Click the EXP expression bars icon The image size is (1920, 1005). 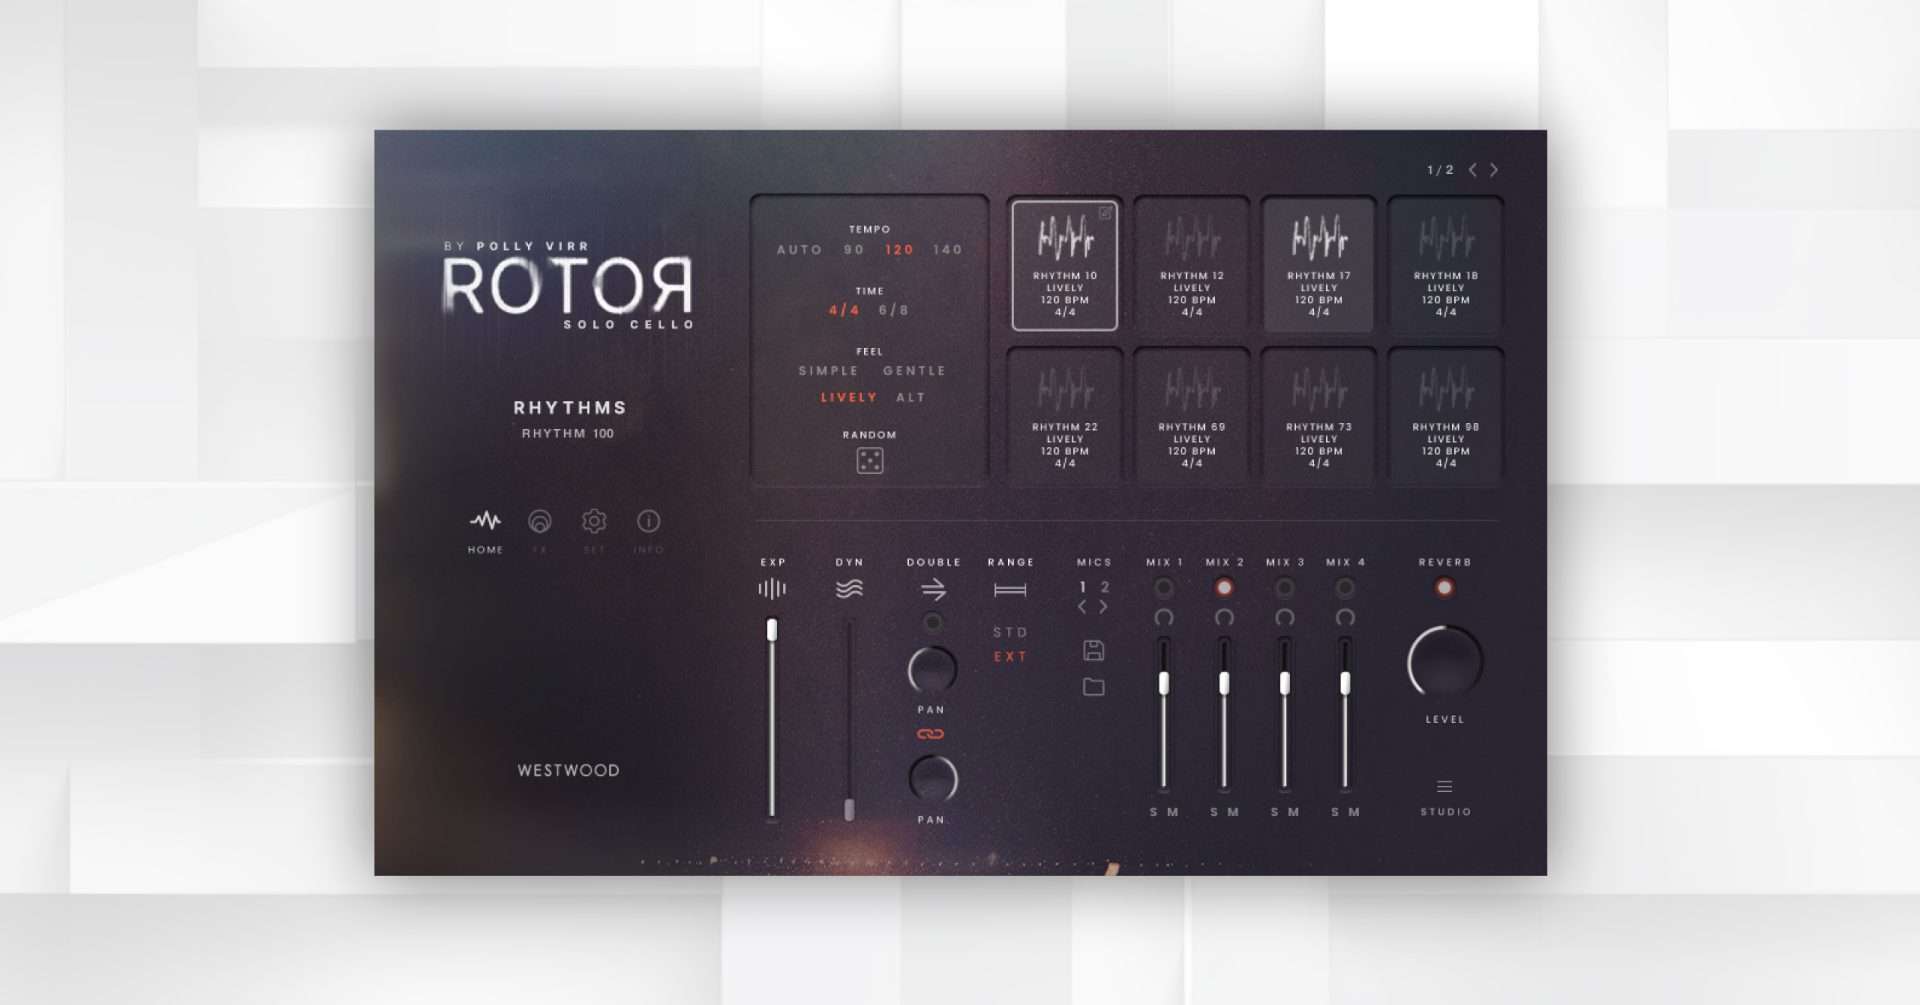772,589
